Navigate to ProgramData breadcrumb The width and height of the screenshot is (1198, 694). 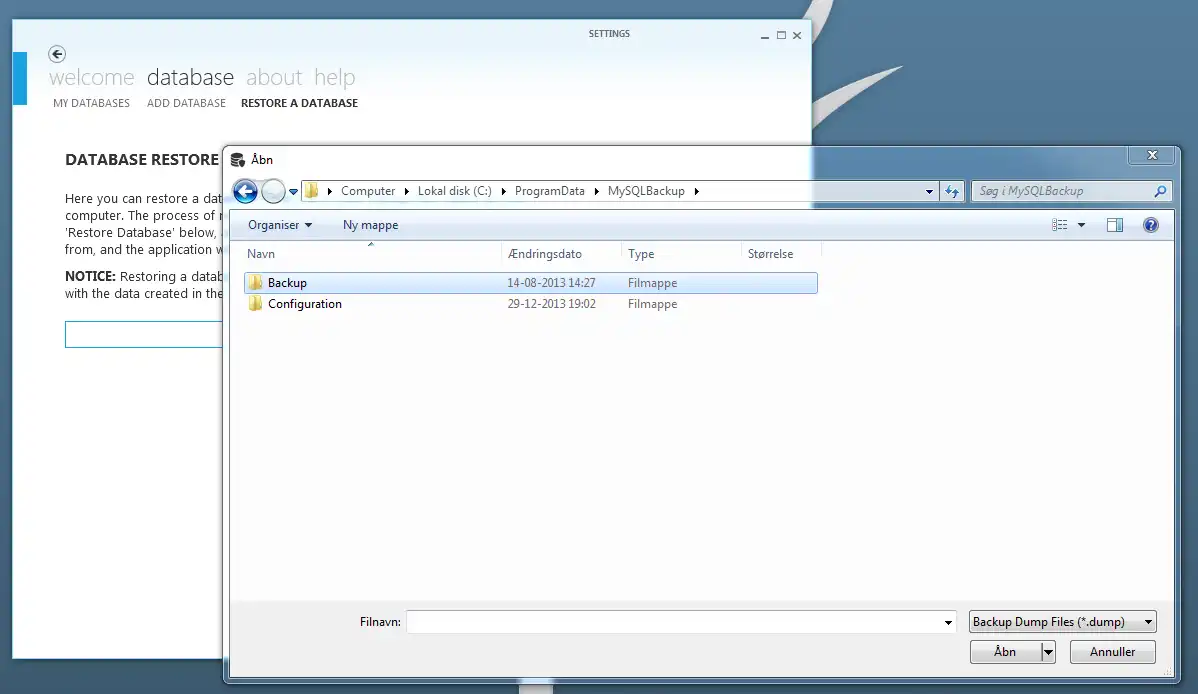pos(549,191)
